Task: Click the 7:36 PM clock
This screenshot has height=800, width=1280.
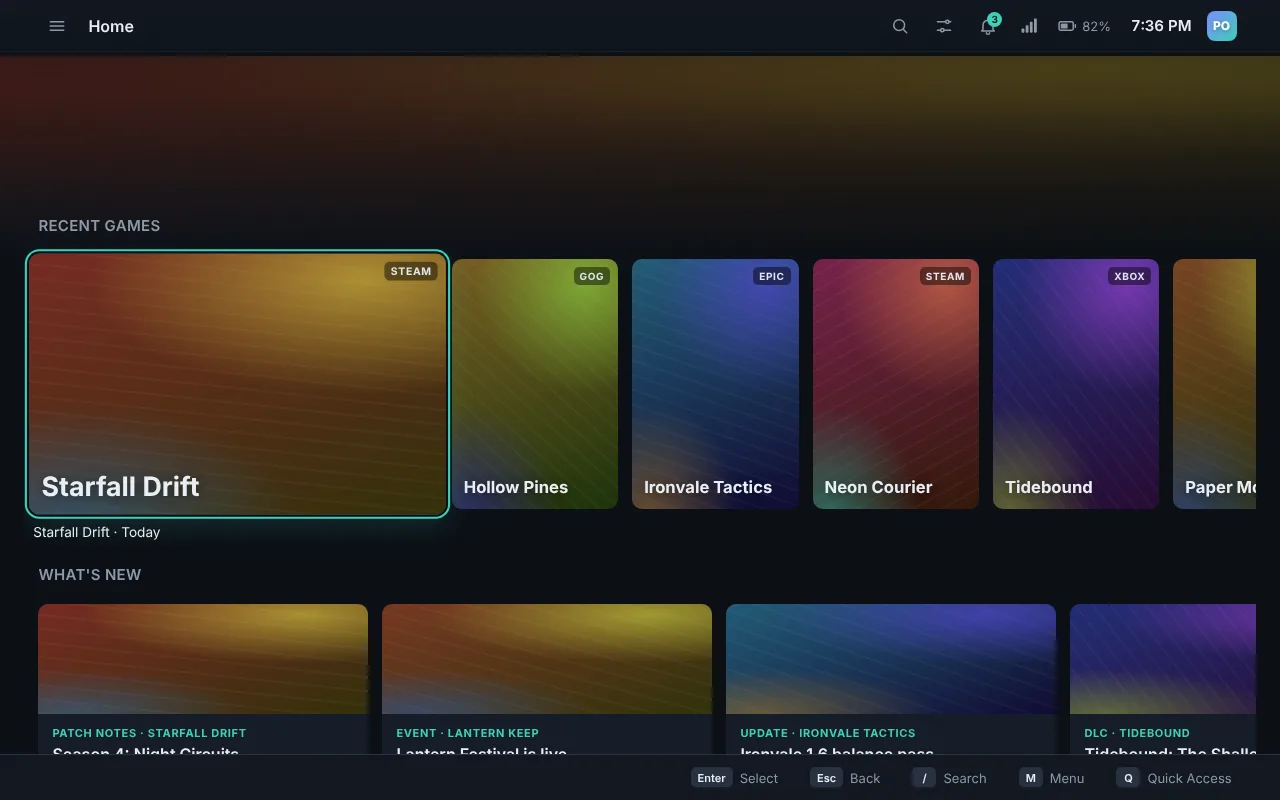Action: pos(1161,26)
